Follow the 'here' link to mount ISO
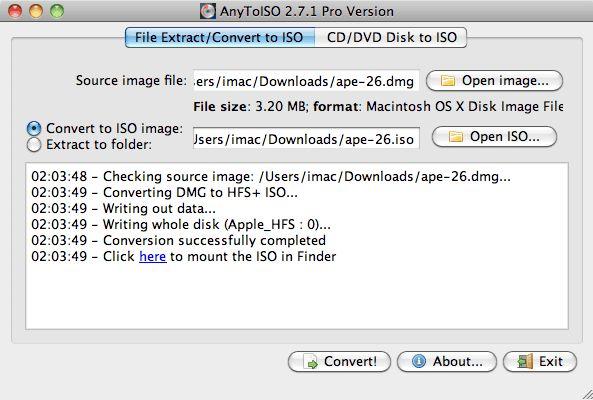593x400 pixels. pos(153,256)
